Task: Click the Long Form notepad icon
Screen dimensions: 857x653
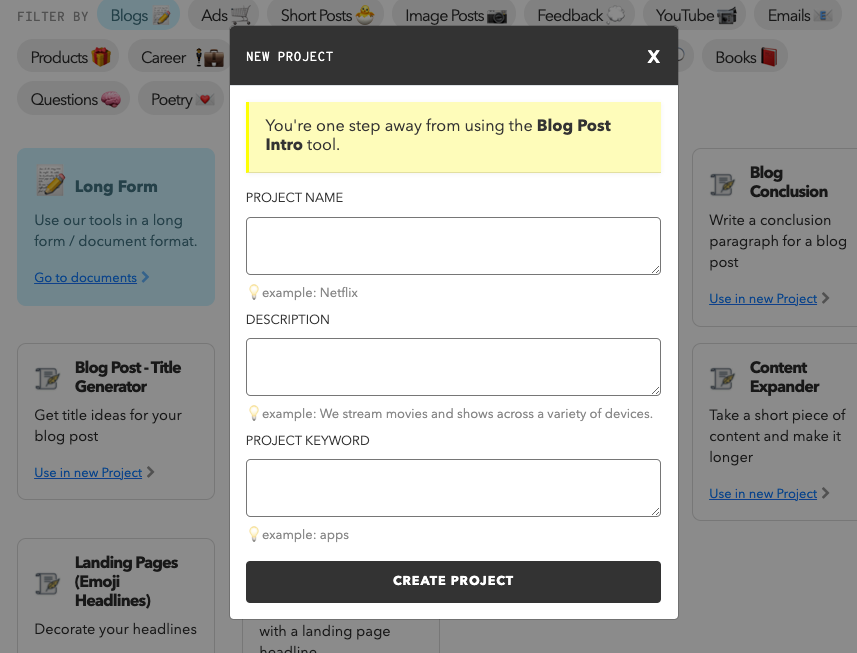Action: pos(50,181)
